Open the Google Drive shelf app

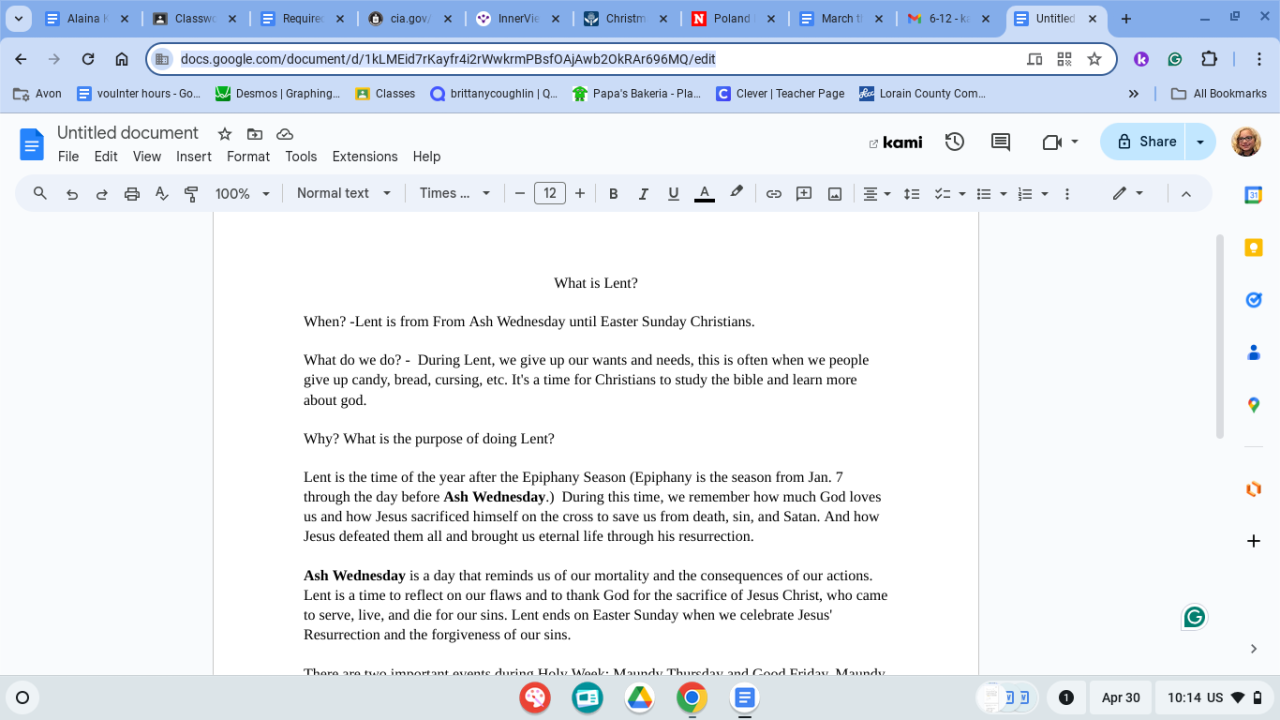[640, 698]
